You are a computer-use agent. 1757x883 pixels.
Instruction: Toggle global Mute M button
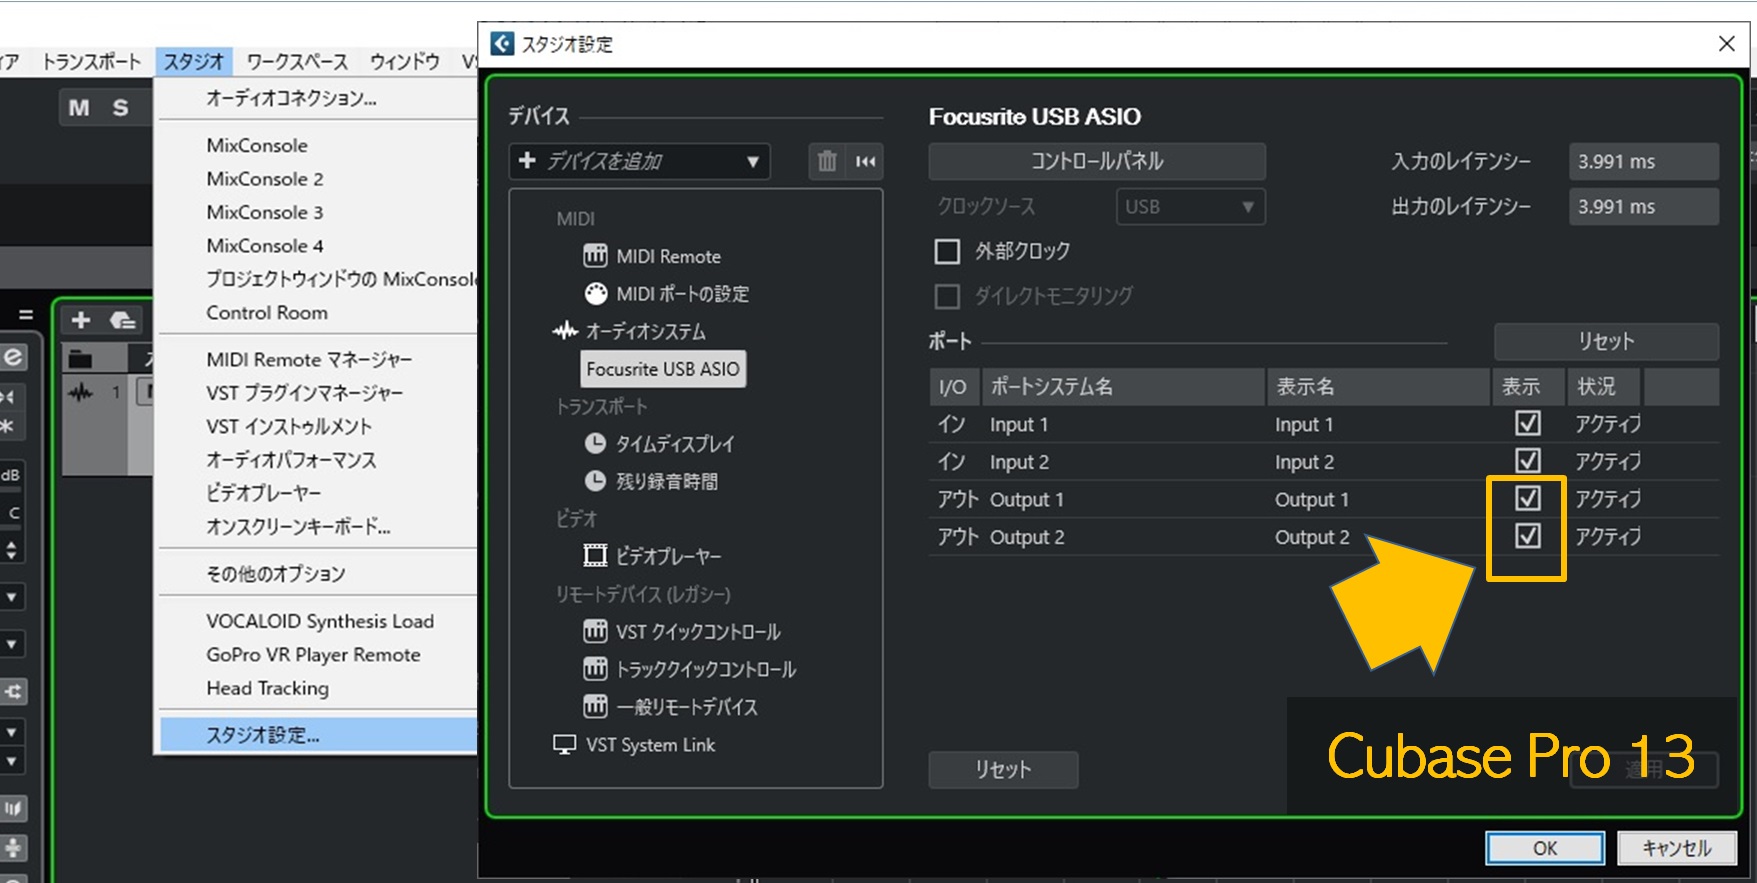79,108
